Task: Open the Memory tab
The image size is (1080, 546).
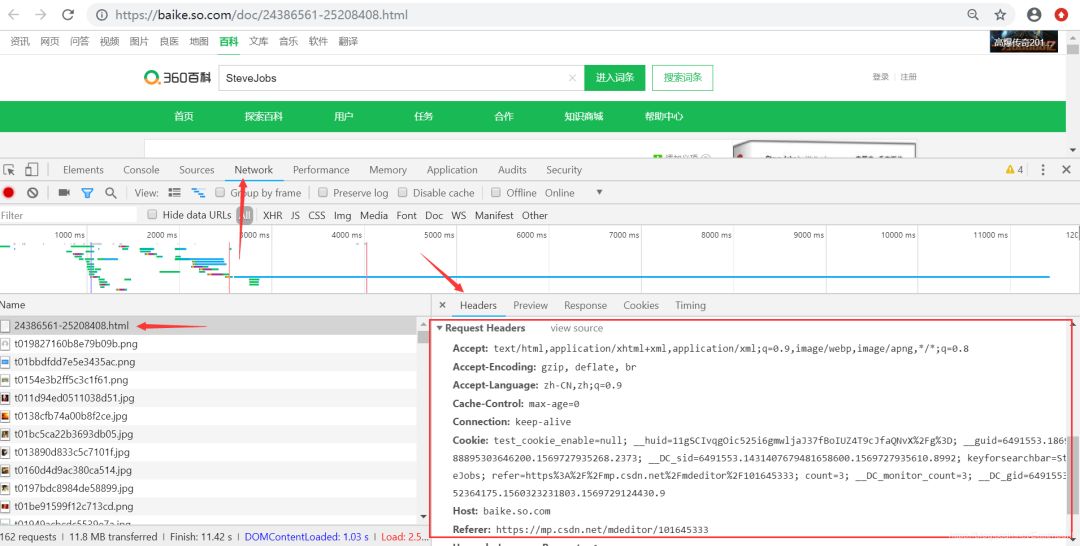Action: click(x=388, y=170)
